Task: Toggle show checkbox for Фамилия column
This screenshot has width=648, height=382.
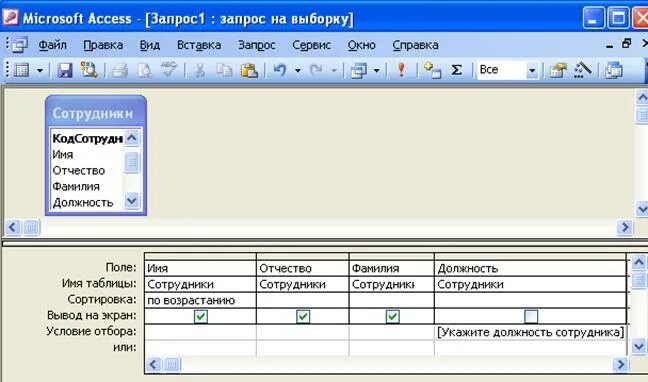Action: click(x=392, y=316)
